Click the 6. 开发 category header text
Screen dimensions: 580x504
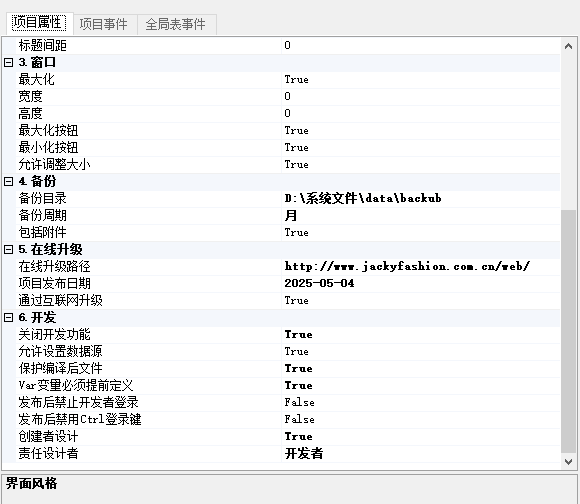37,318
